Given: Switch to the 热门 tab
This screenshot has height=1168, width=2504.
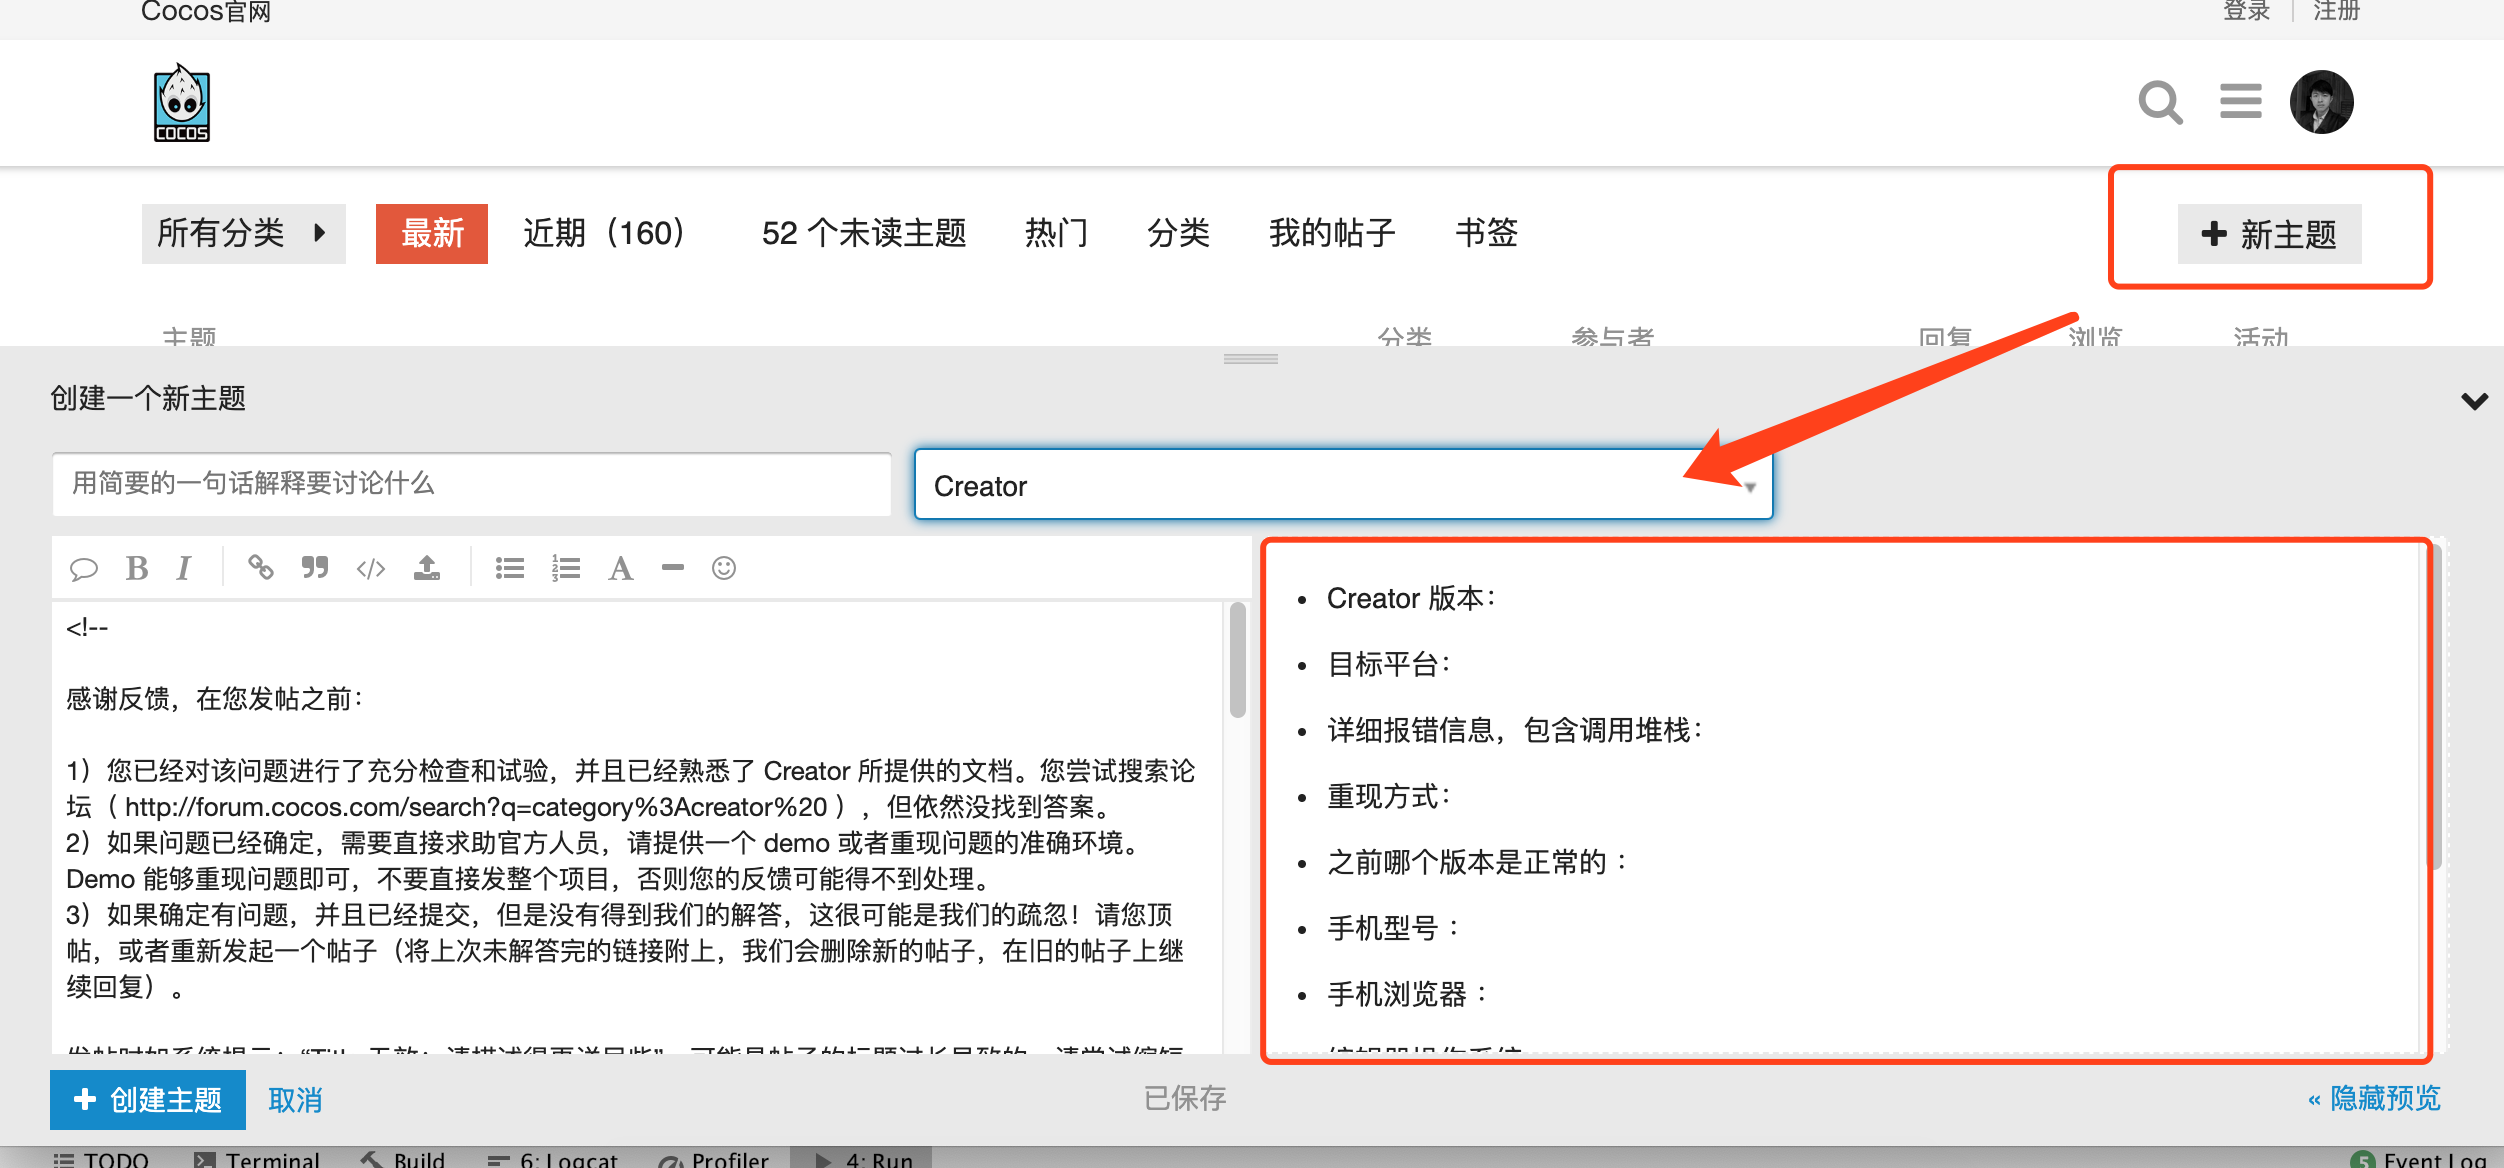Looking at the screenshot, I should [1056, 234].
